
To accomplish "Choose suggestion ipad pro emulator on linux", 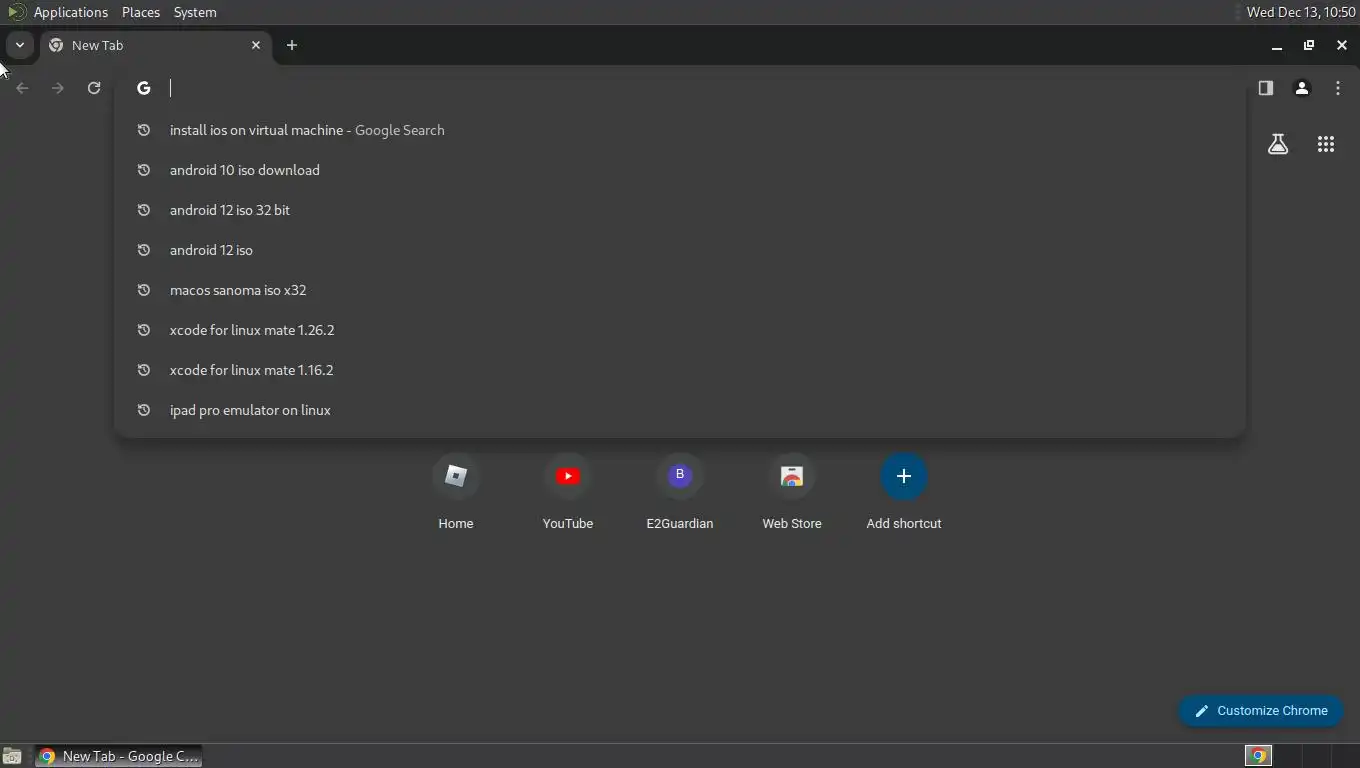I will (x=680, y=410).
